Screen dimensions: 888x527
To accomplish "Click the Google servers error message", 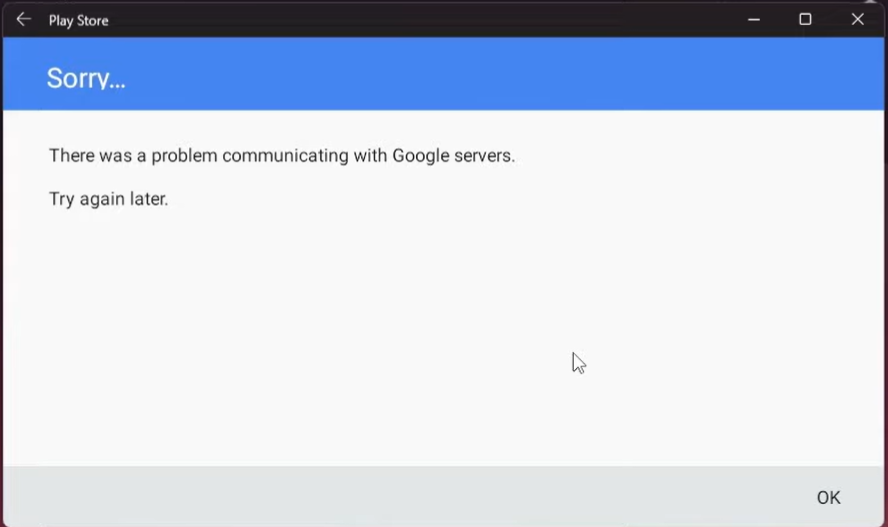I will click(282, 156).
